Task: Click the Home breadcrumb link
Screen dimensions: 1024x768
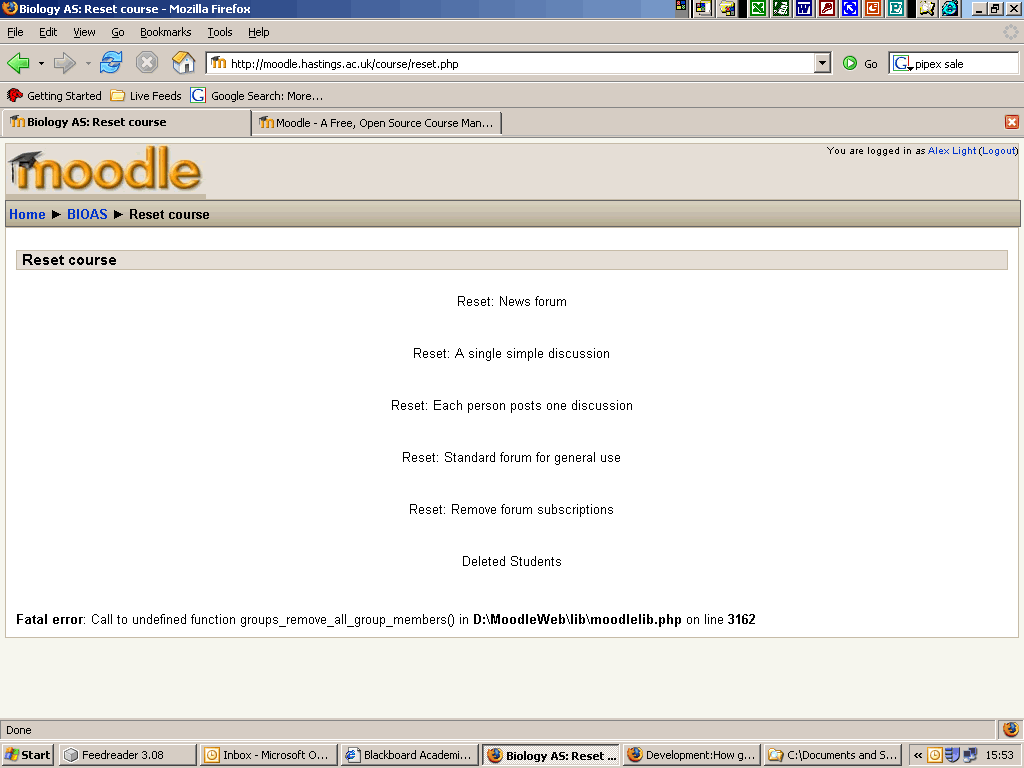Action: pyautogui.click(x=27, y=214)
